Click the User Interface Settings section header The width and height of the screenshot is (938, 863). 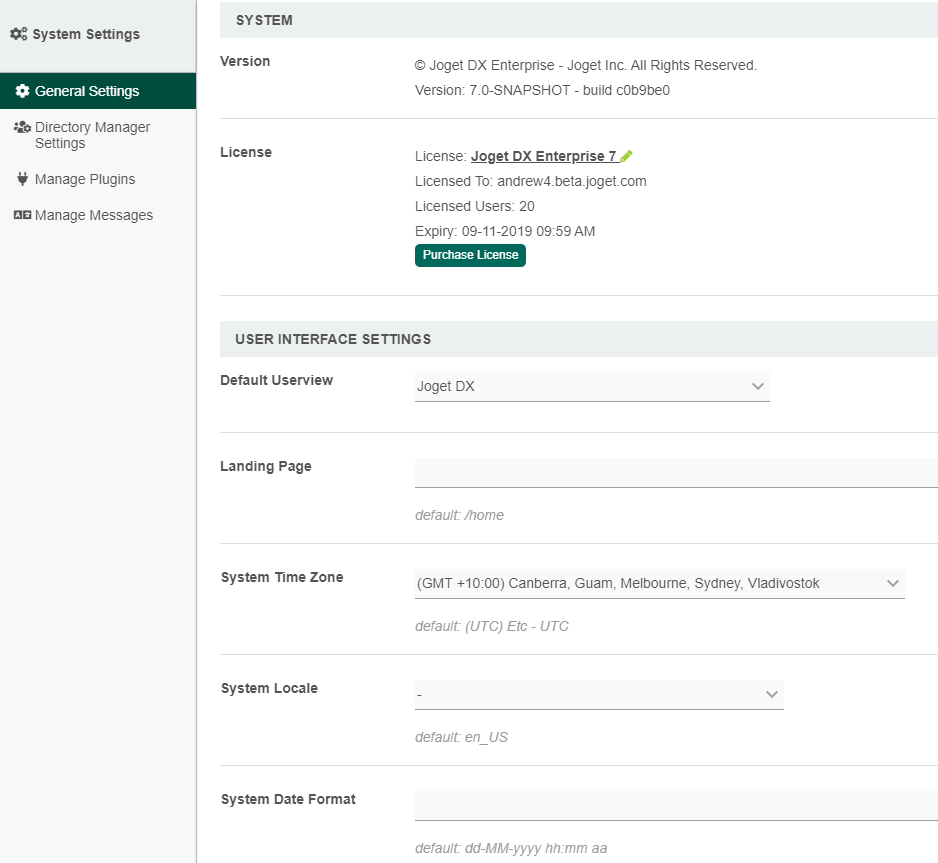(578, 339)
